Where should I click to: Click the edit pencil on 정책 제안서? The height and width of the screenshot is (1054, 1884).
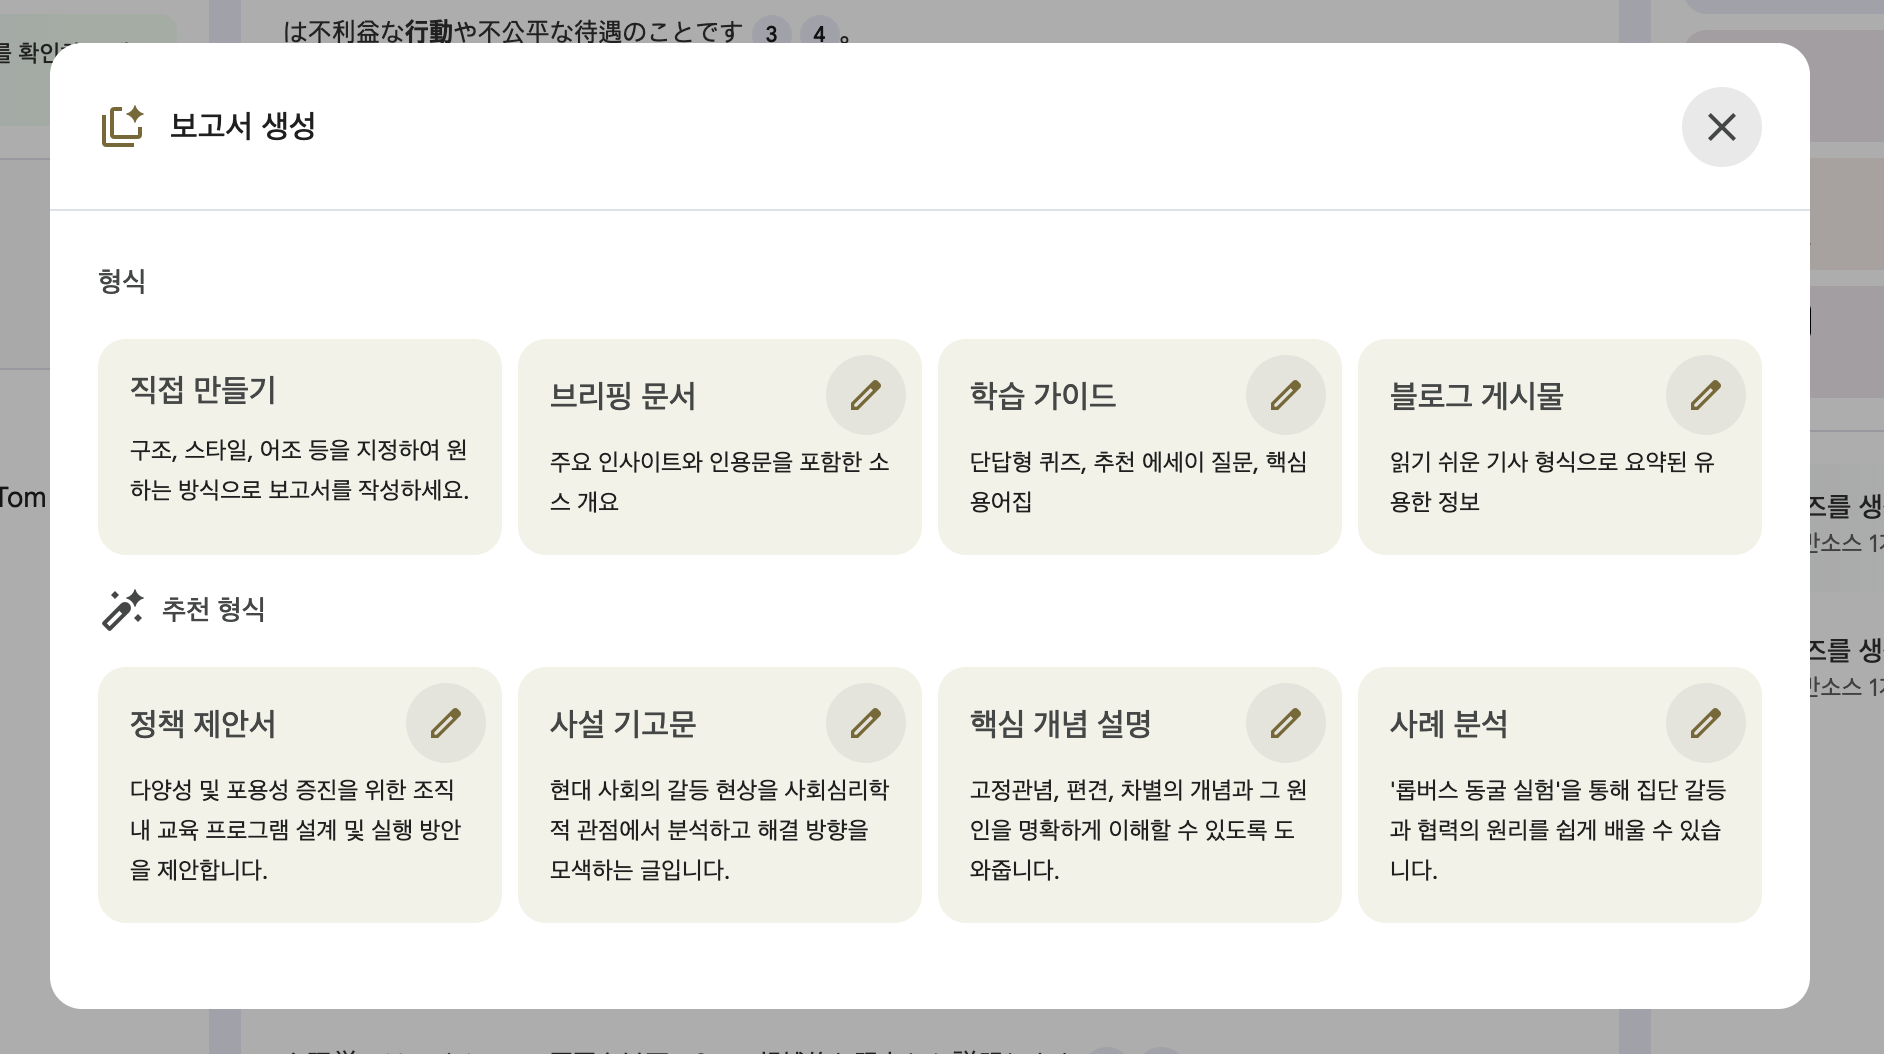(x=445, y=723)
